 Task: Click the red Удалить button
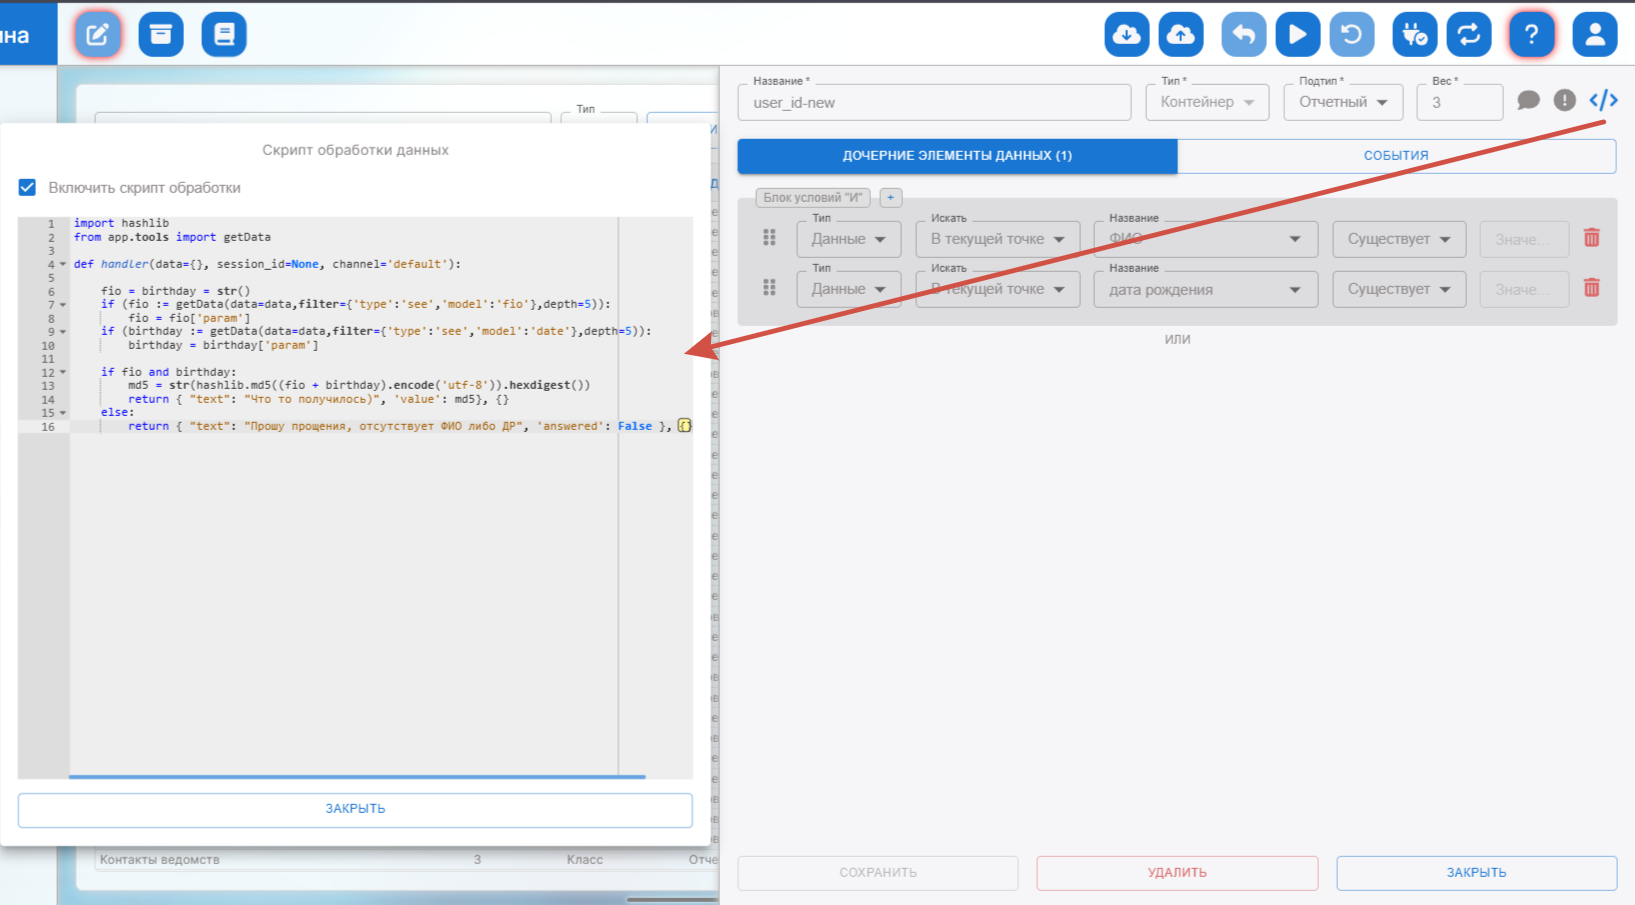1177,873
